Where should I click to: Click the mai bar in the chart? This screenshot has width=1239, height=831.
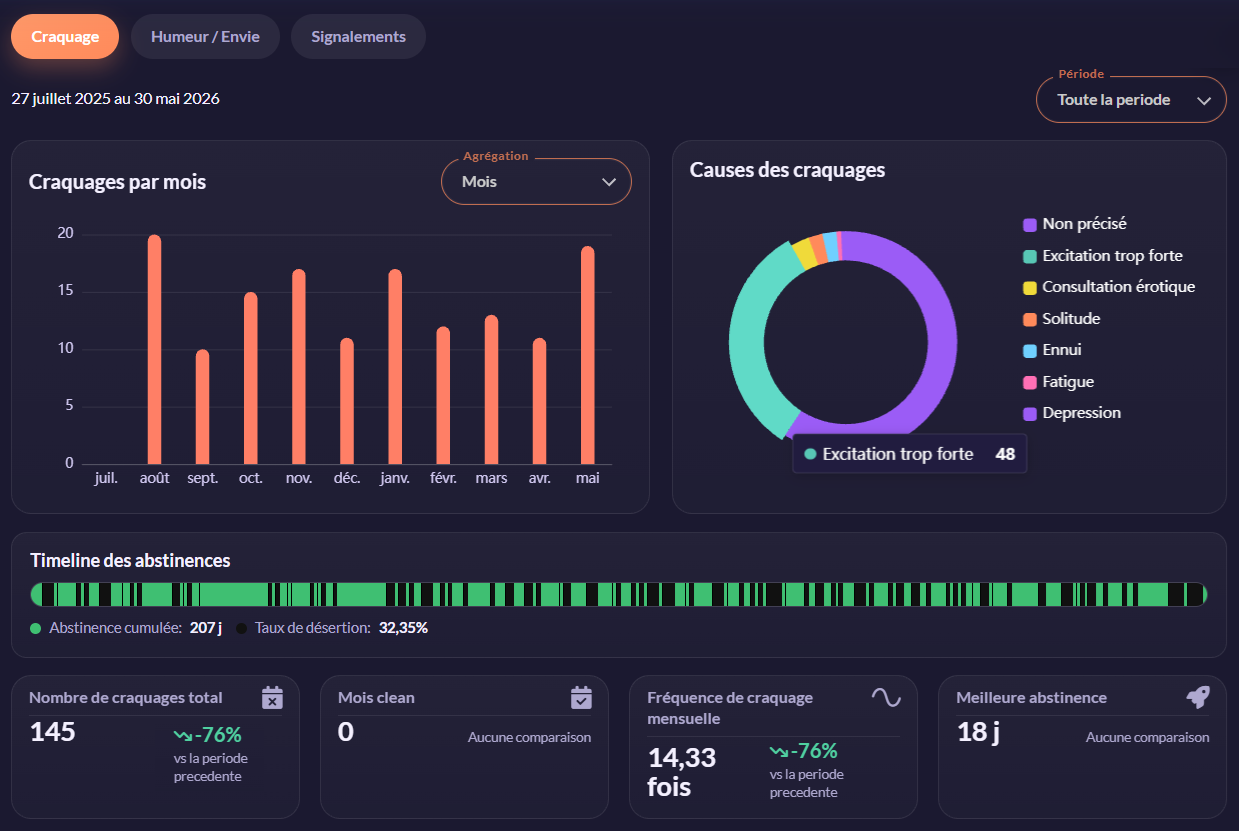pos(588,355)
